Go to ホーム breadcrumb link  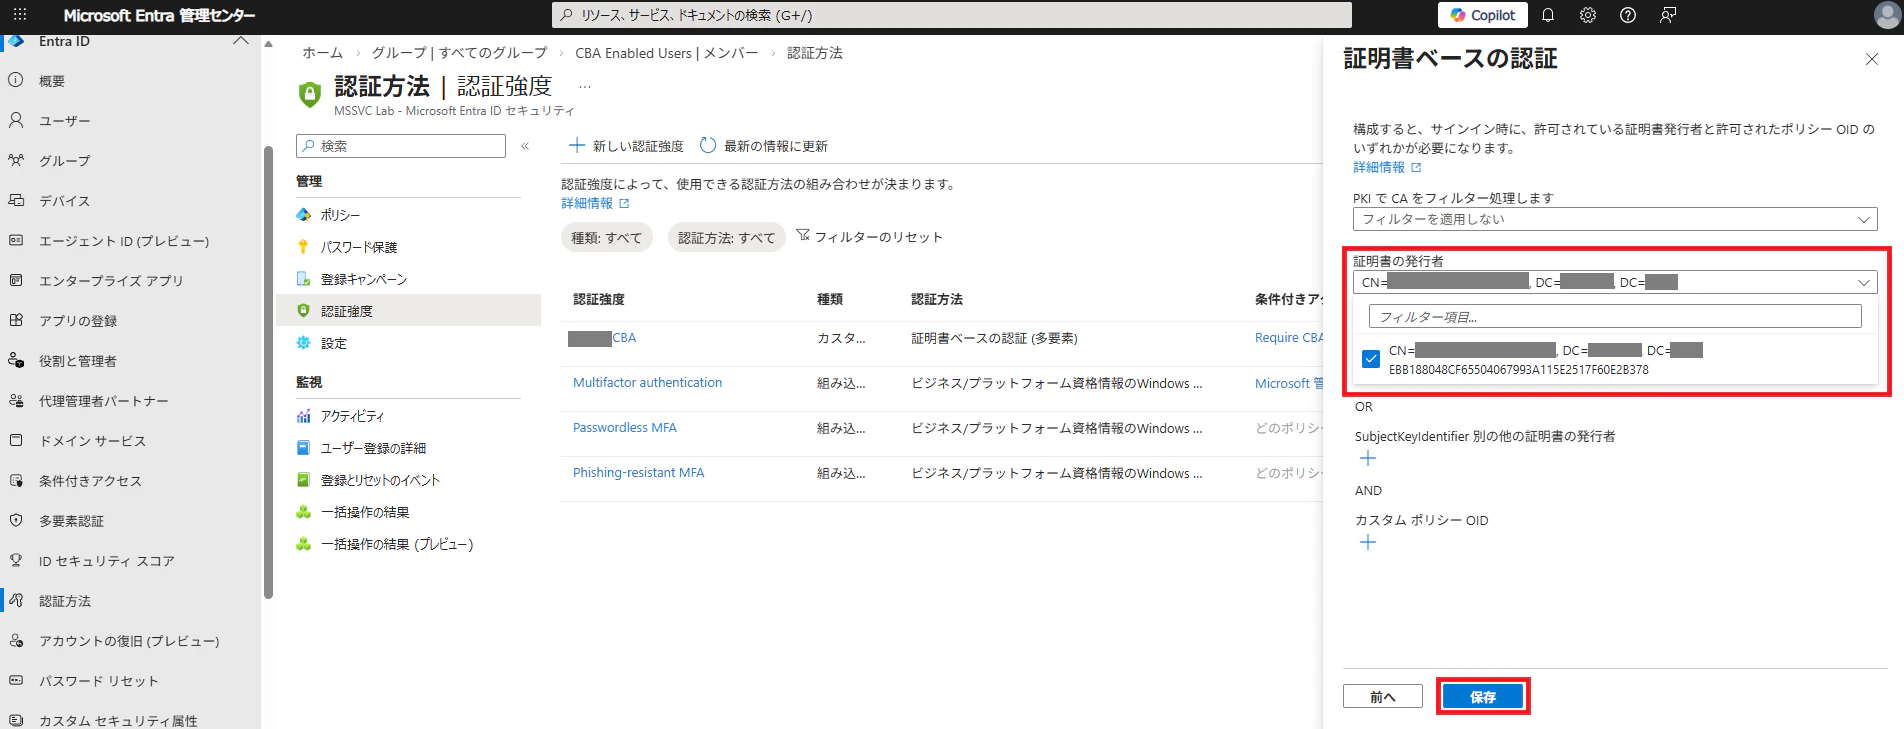322,53
